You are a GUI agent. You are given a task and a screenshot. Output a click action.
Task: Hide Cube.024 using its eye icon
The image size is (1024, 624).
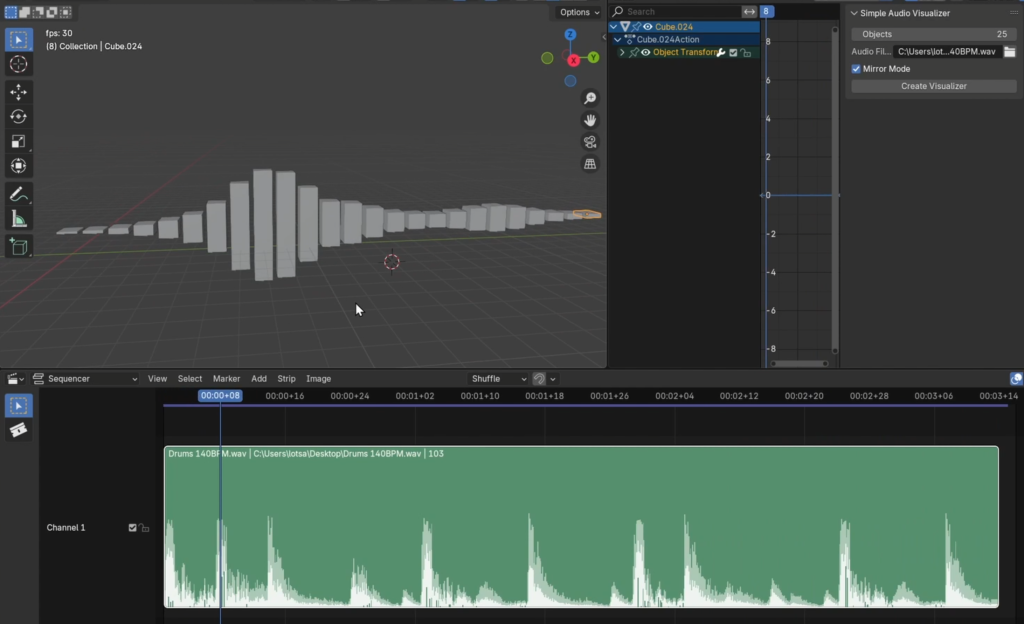click(648, 27)
